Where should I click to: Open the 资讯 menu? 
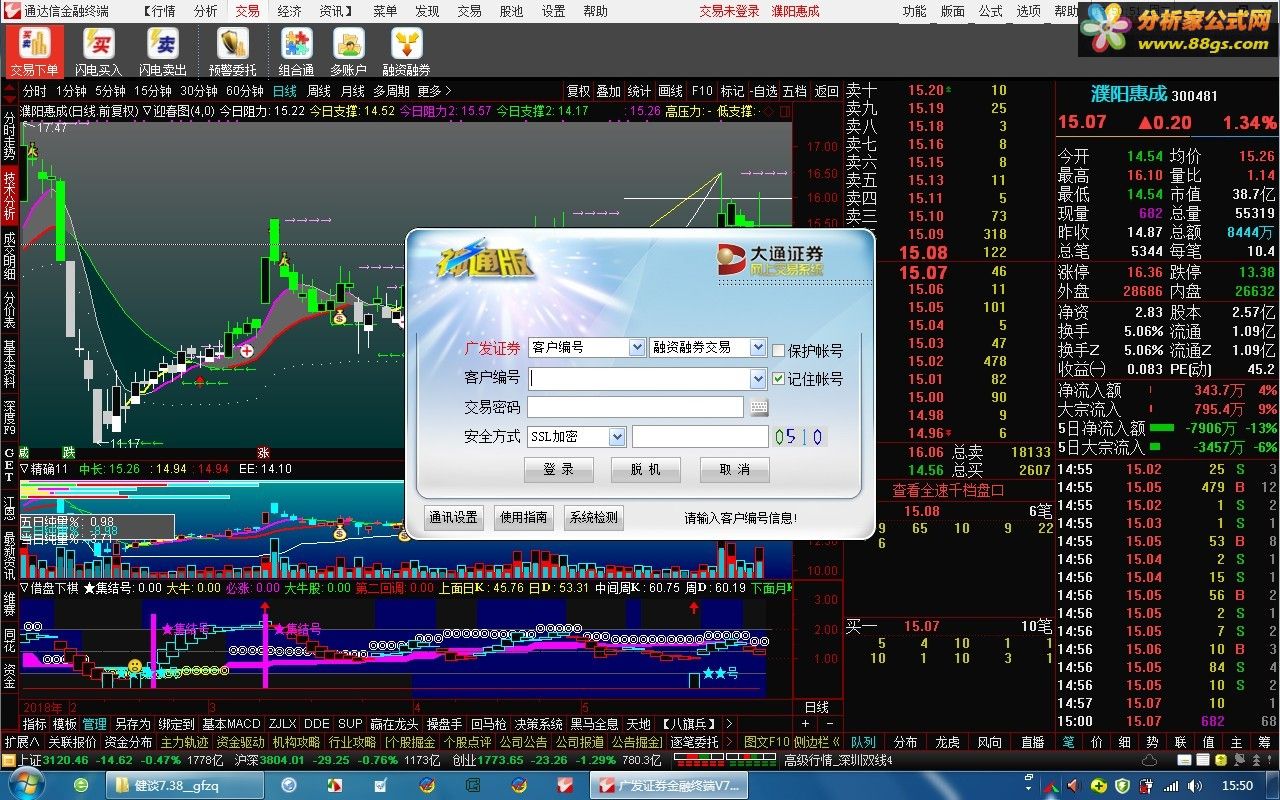tap(335, 11)
